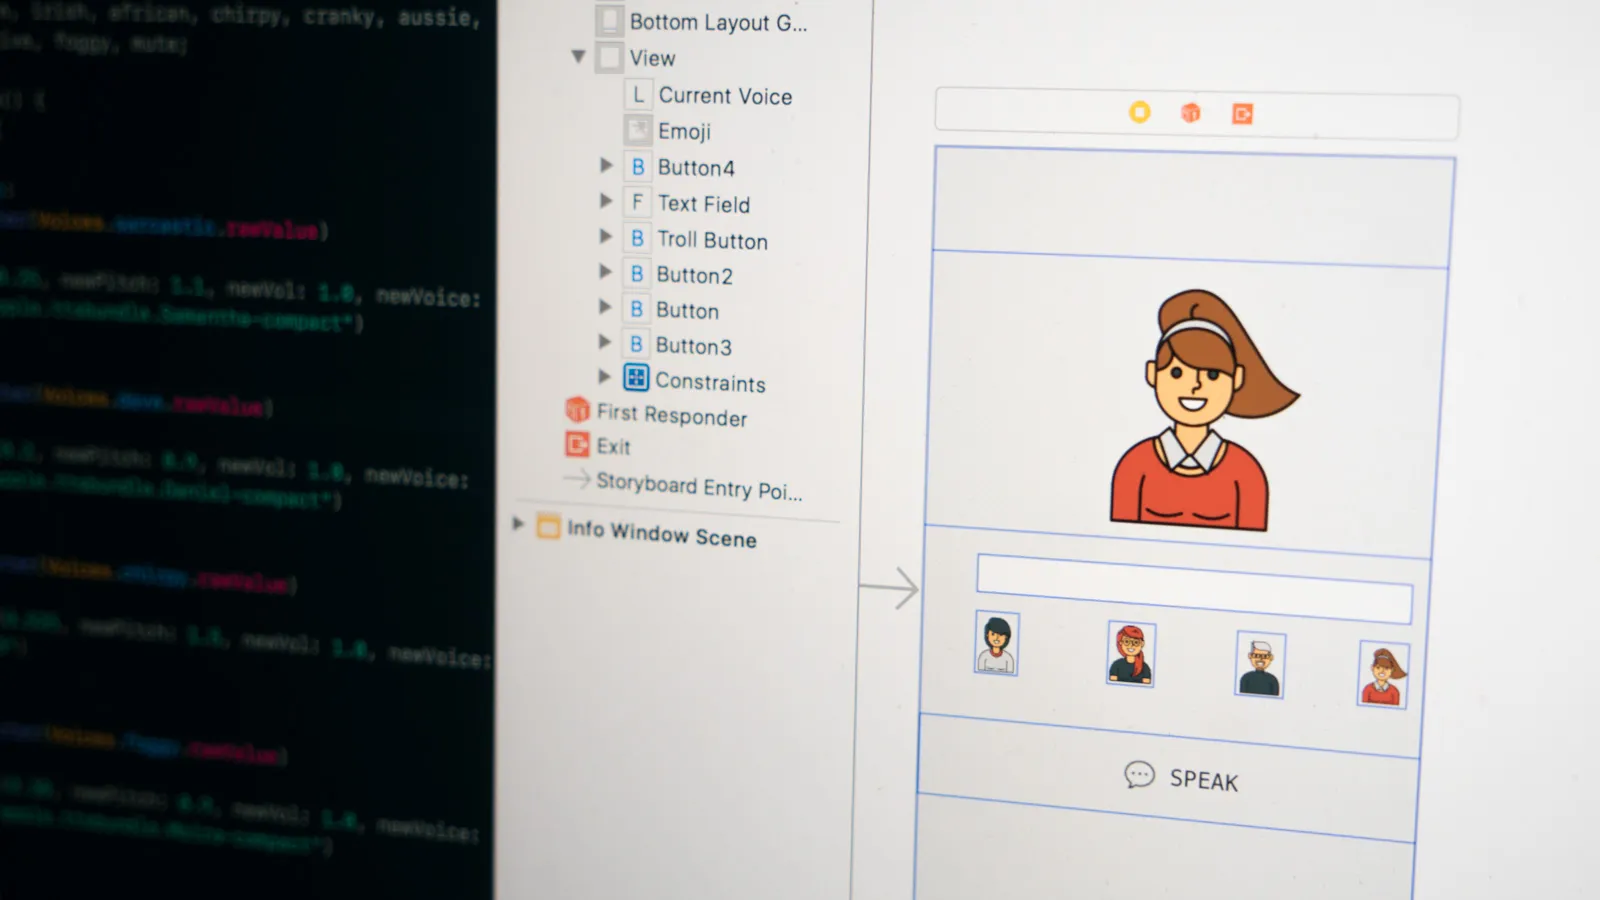Select Text Field in the outline
The image size is (1600, 900).
click(703, 204)
